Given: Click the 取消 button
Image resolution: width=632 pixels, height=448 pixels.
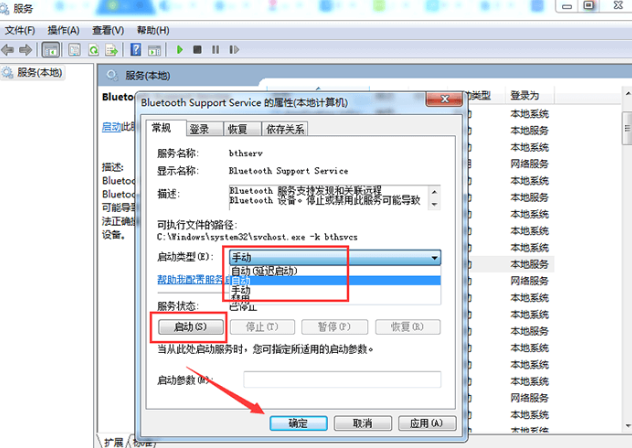Looking at the screenshot, I should coord(363,423).
